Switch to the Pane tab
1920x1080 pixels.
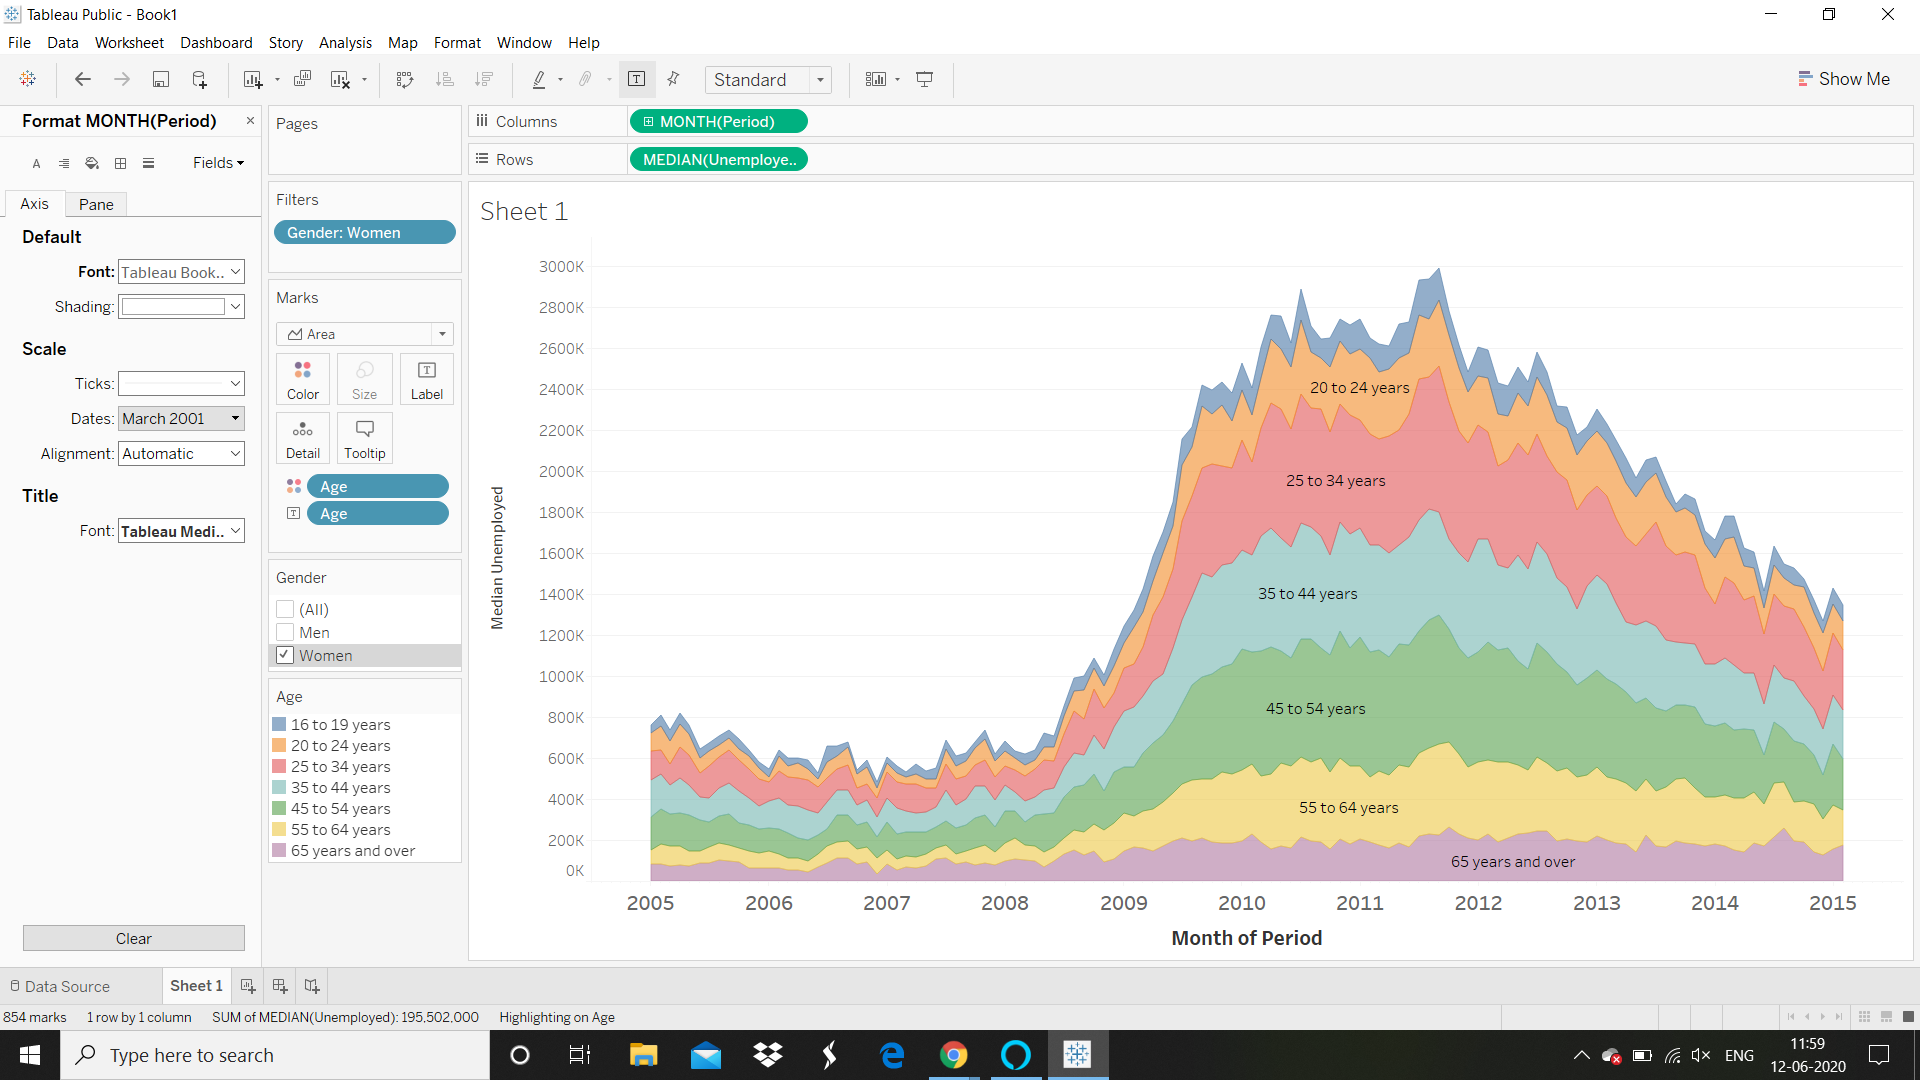point(96,204)
